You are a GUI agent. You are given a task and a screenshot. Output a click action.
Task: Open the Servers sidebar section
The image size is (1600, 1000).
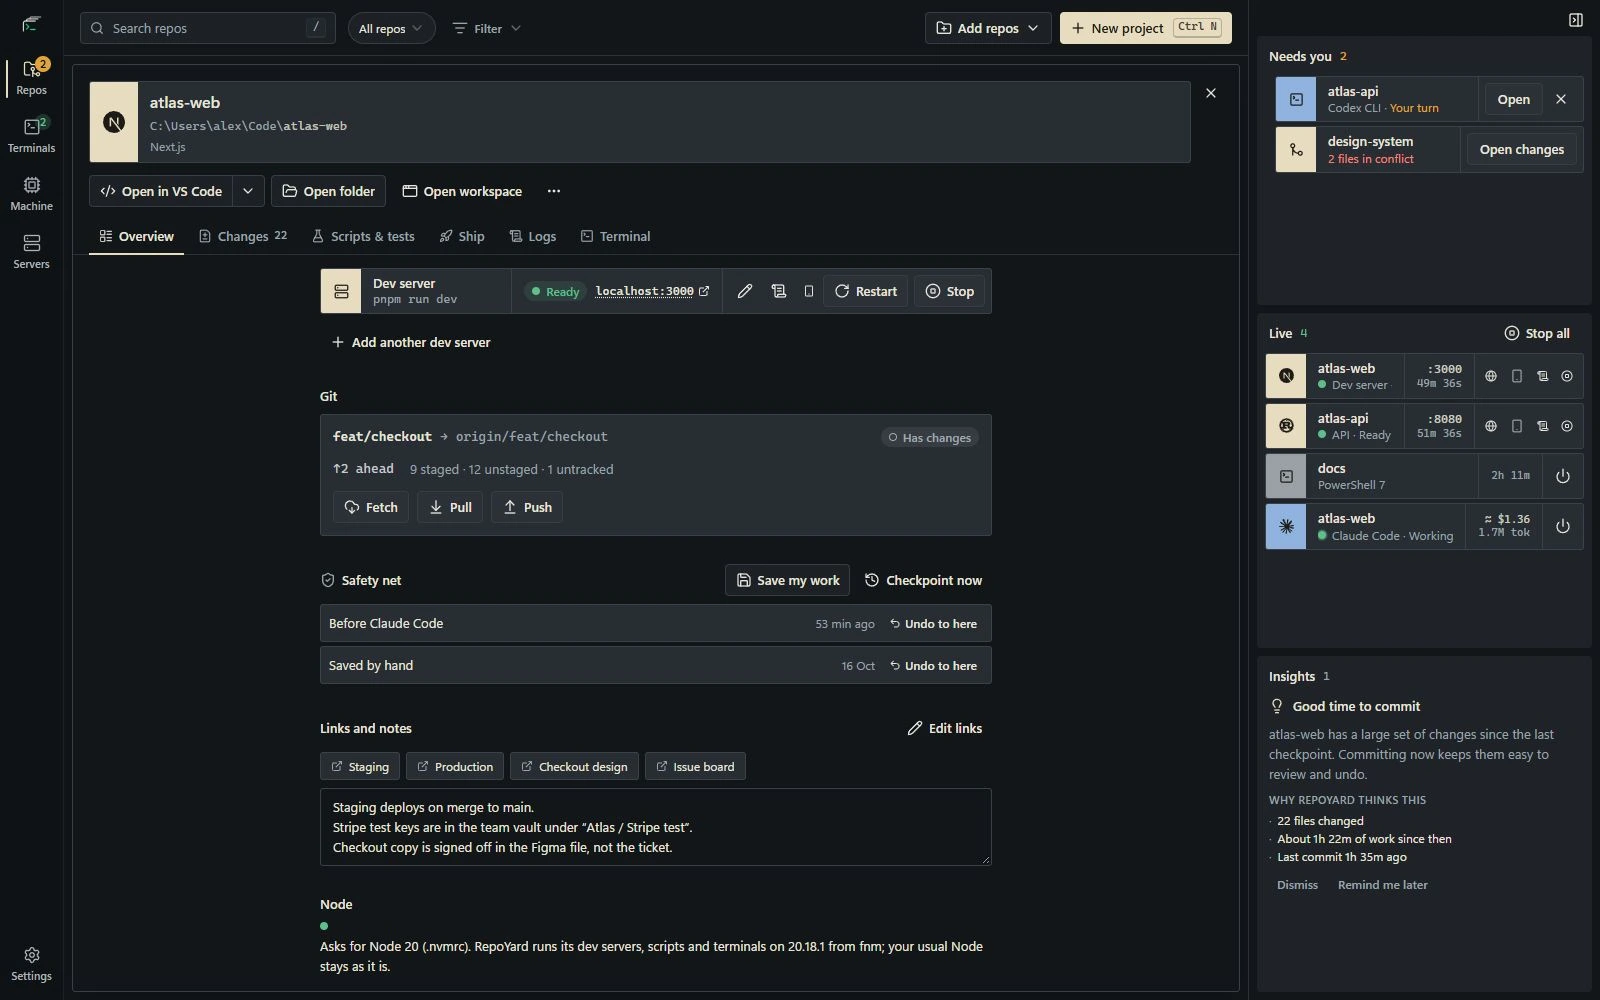pyautogui.click(x=31, y=252)
